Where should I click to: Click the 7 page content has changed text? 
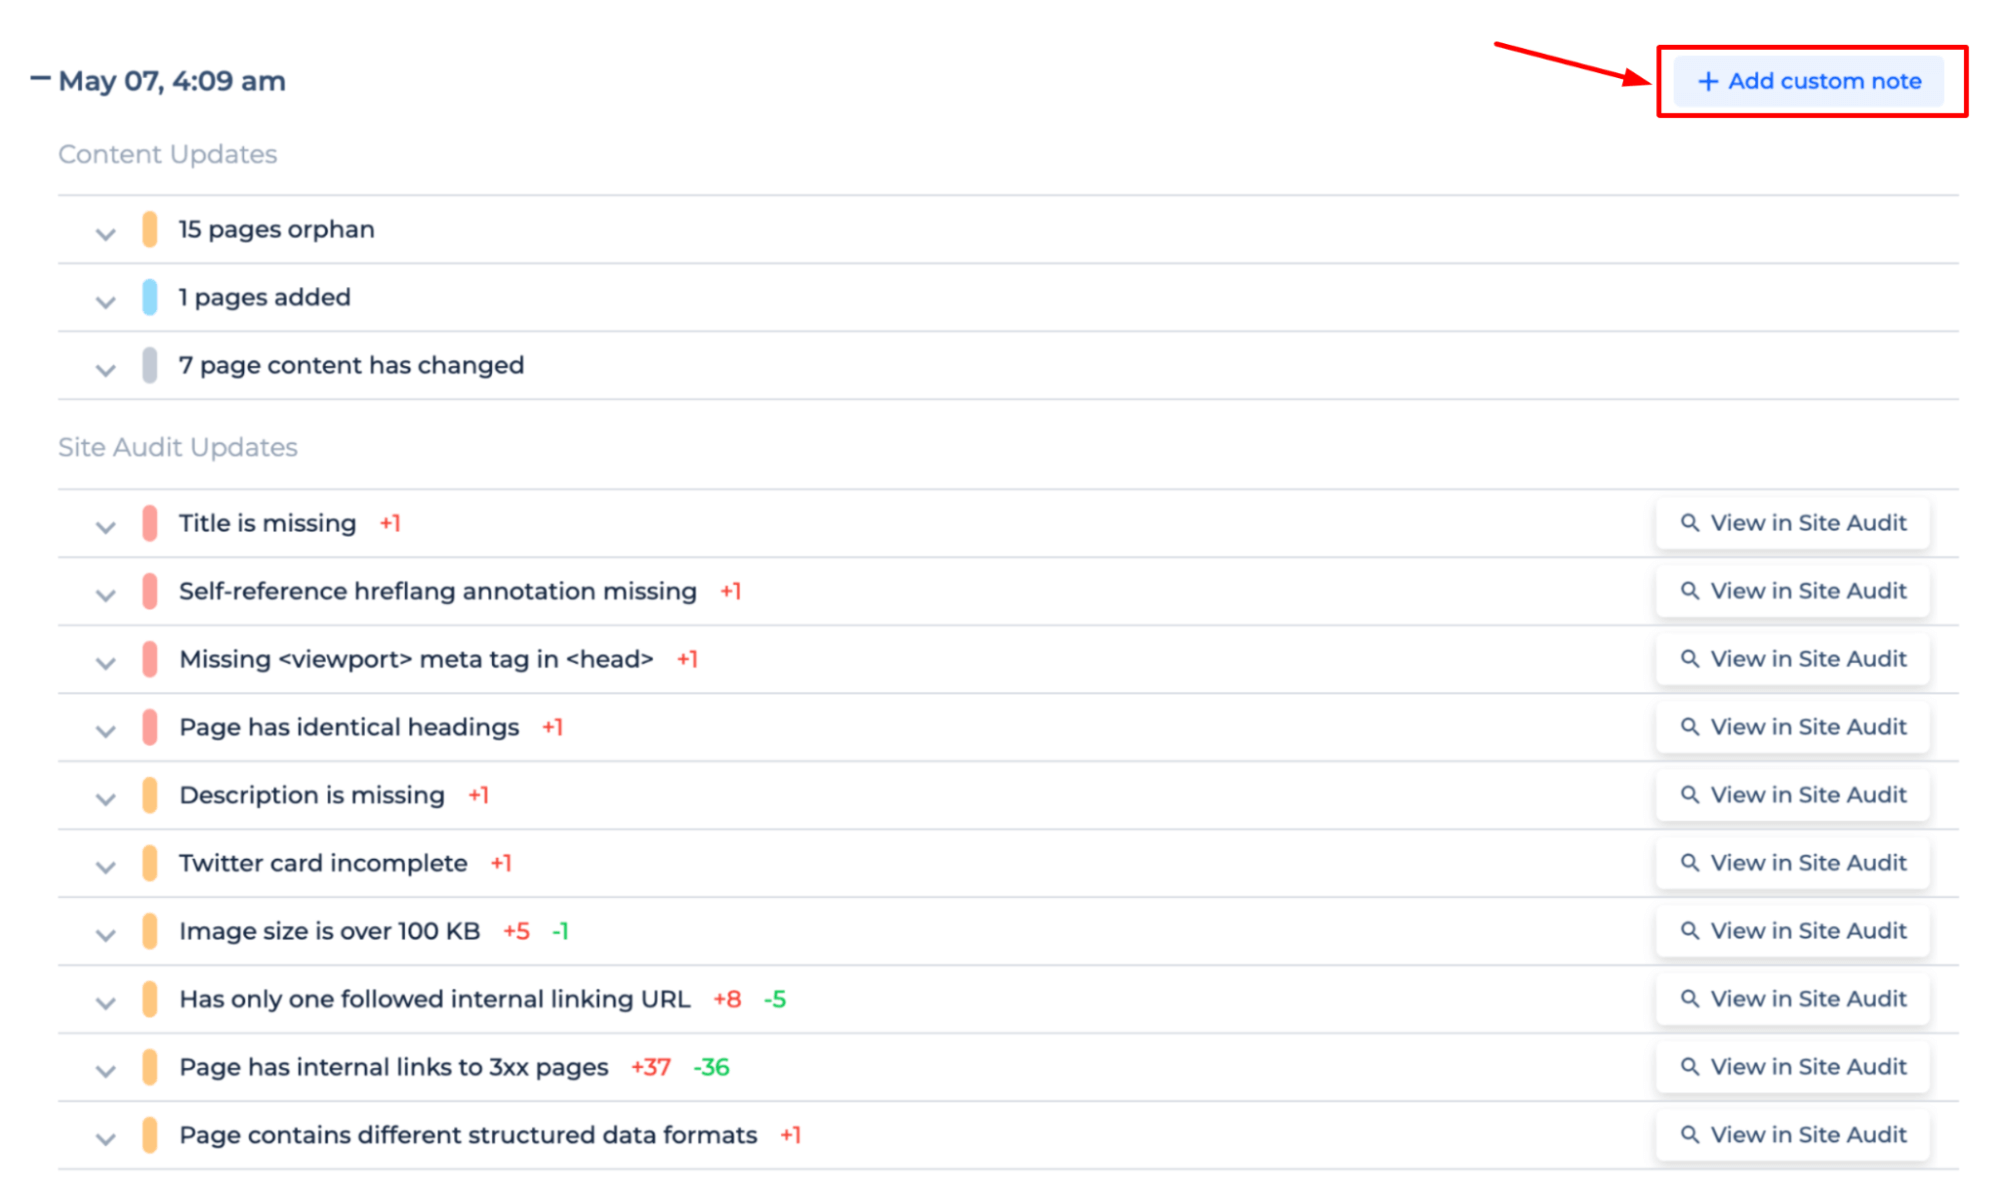[x=351, y=365]
